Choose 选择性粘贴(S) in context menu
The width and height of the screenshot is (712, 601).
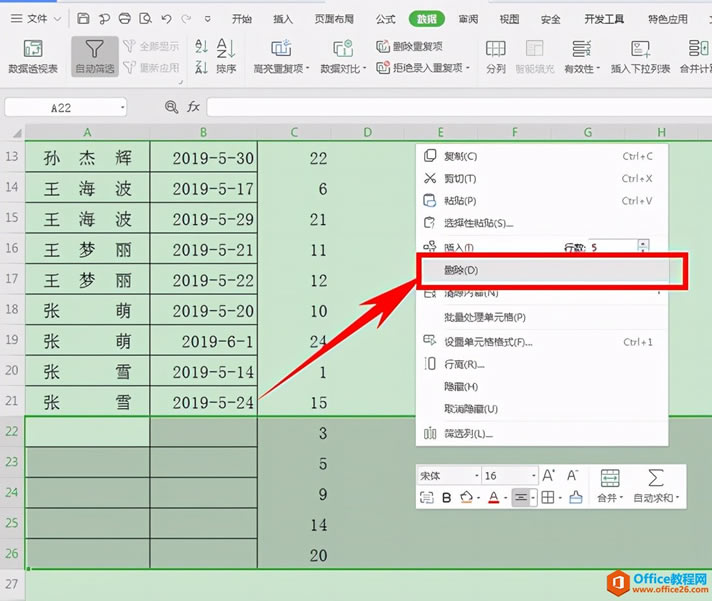(542, 223)
